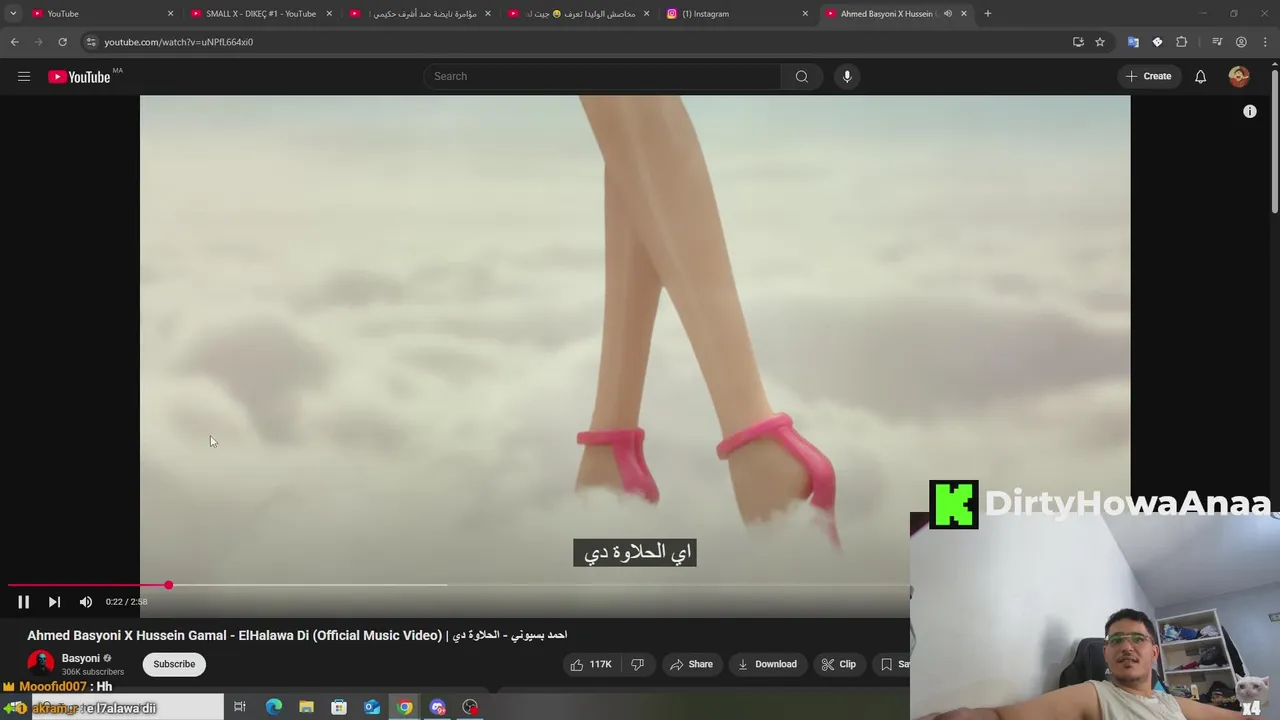Open the Chrome three-dot menu

point(1266,42)
